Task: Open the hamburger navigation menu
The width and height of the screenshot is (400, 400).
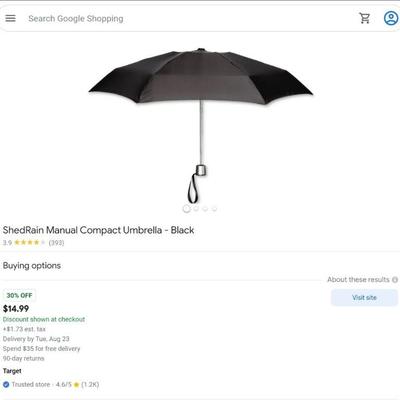Action: coord(11,18)
